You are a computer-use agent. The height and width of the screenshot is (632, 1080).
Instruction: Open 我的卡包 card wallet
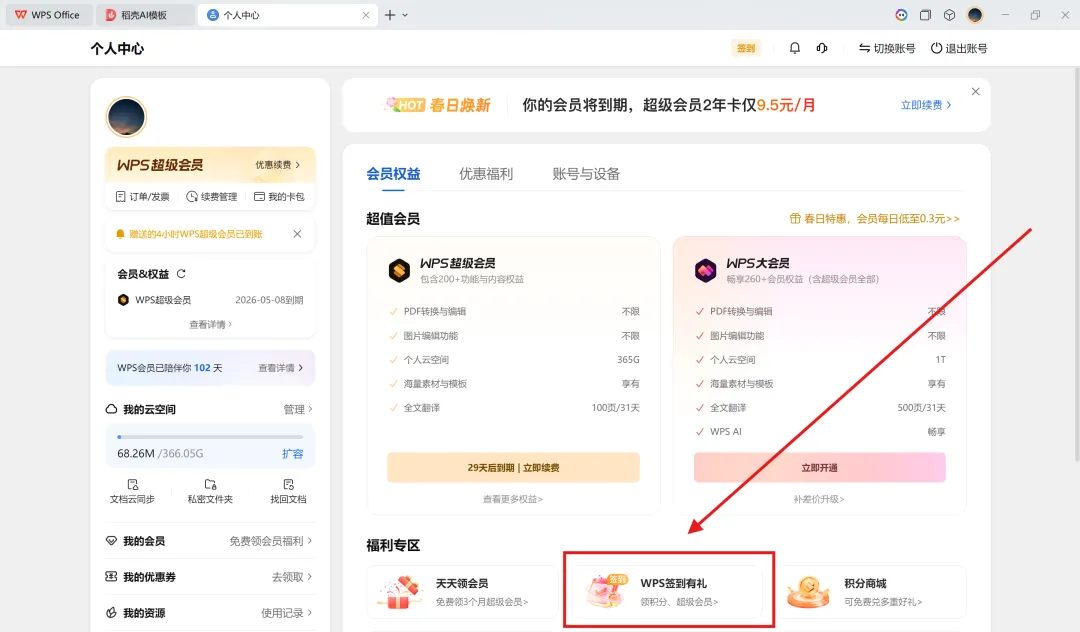pyautogui.click(x=279, y=196)
